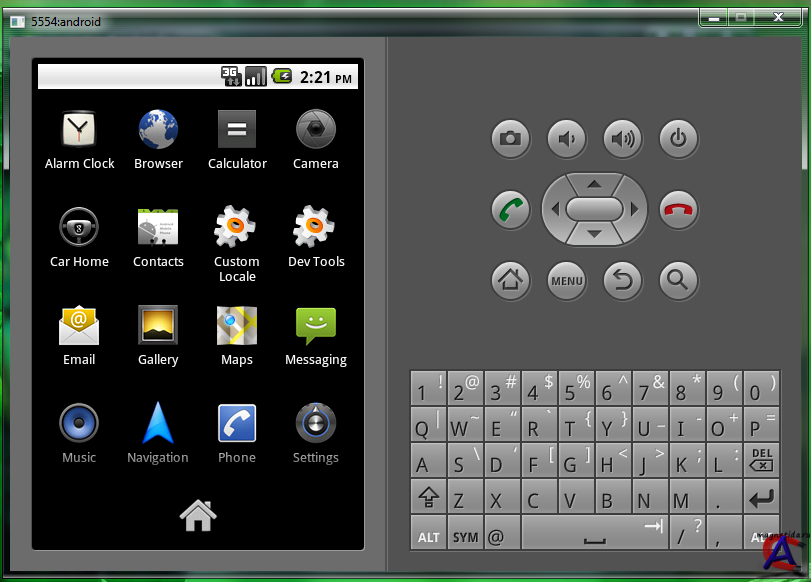Viewport: 811px width, 582px height.
Task: Tap the home icon below the app grid
Action: click(198, 514)
